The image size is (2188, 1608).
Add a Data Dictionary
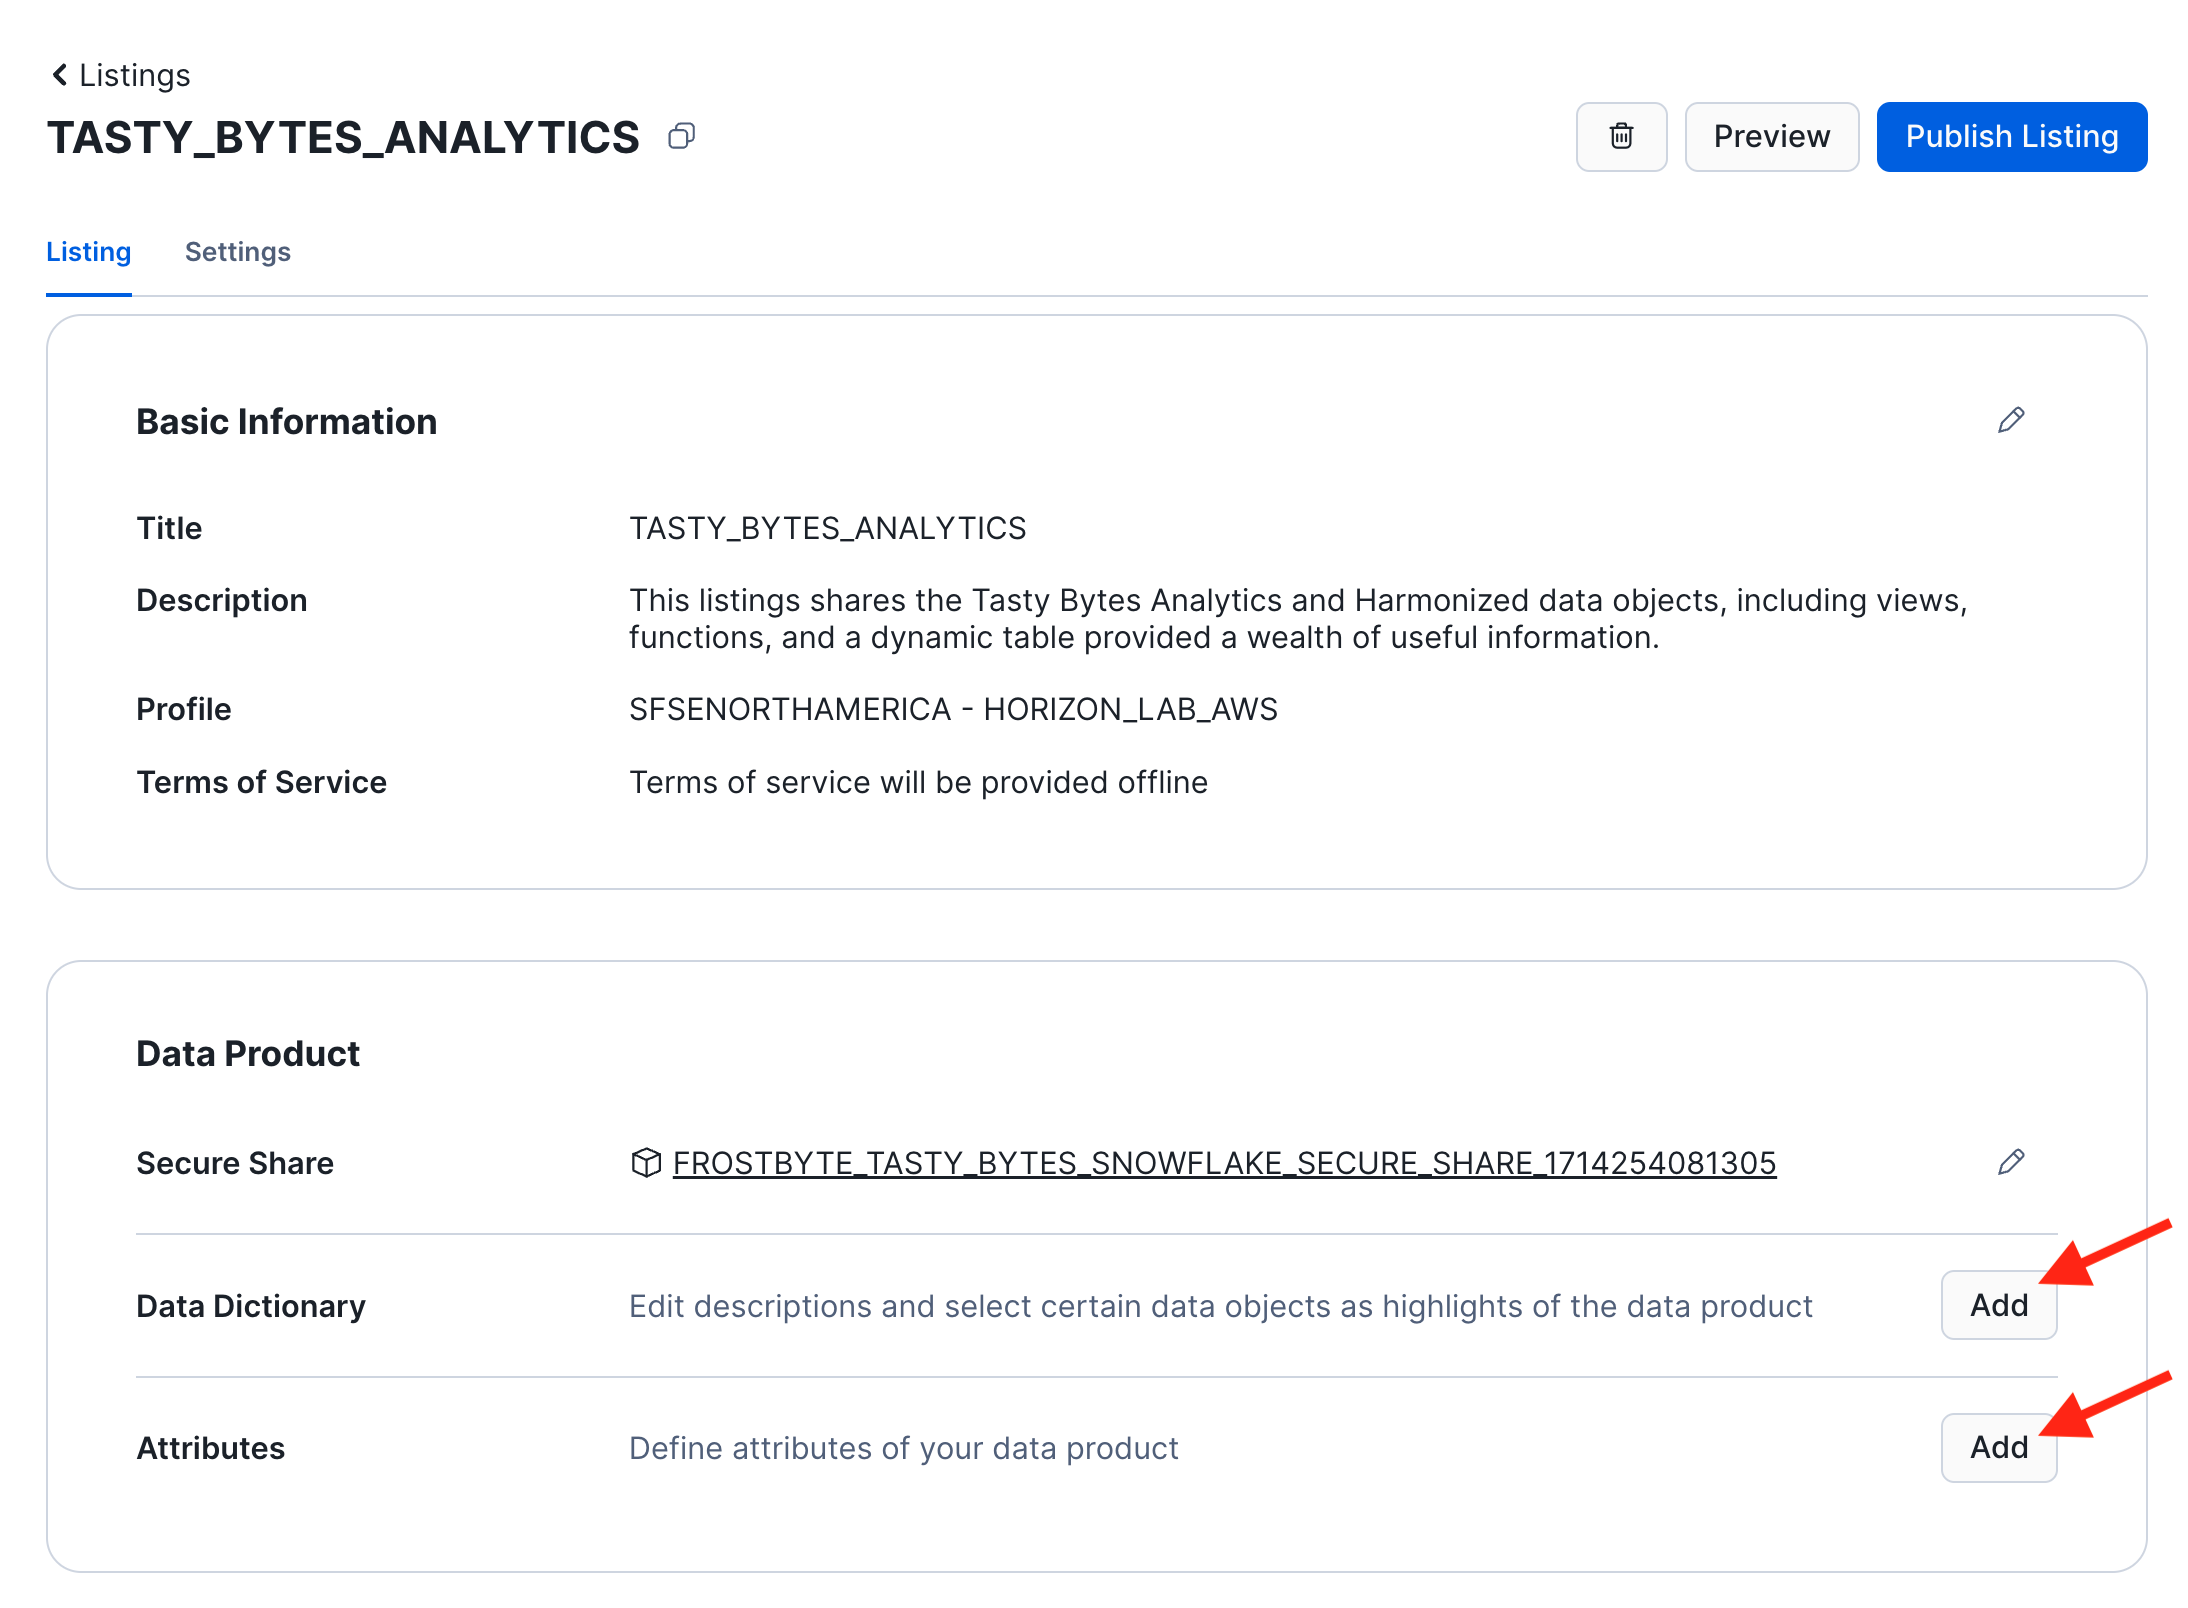(x=1998, y=1305)
